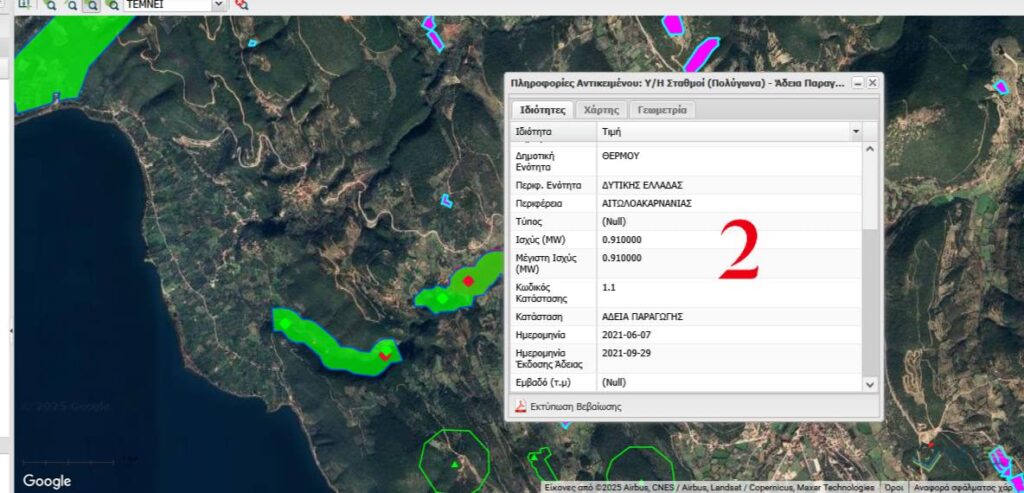Click the scroll down arrow in properties table
The width and height of the screenshot is (1024, 493).
coord(869,383)
